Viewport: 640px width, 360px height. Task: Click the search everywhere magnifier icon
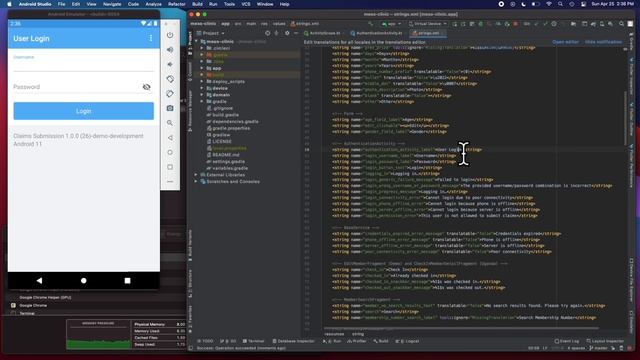(x=622, y=24)
